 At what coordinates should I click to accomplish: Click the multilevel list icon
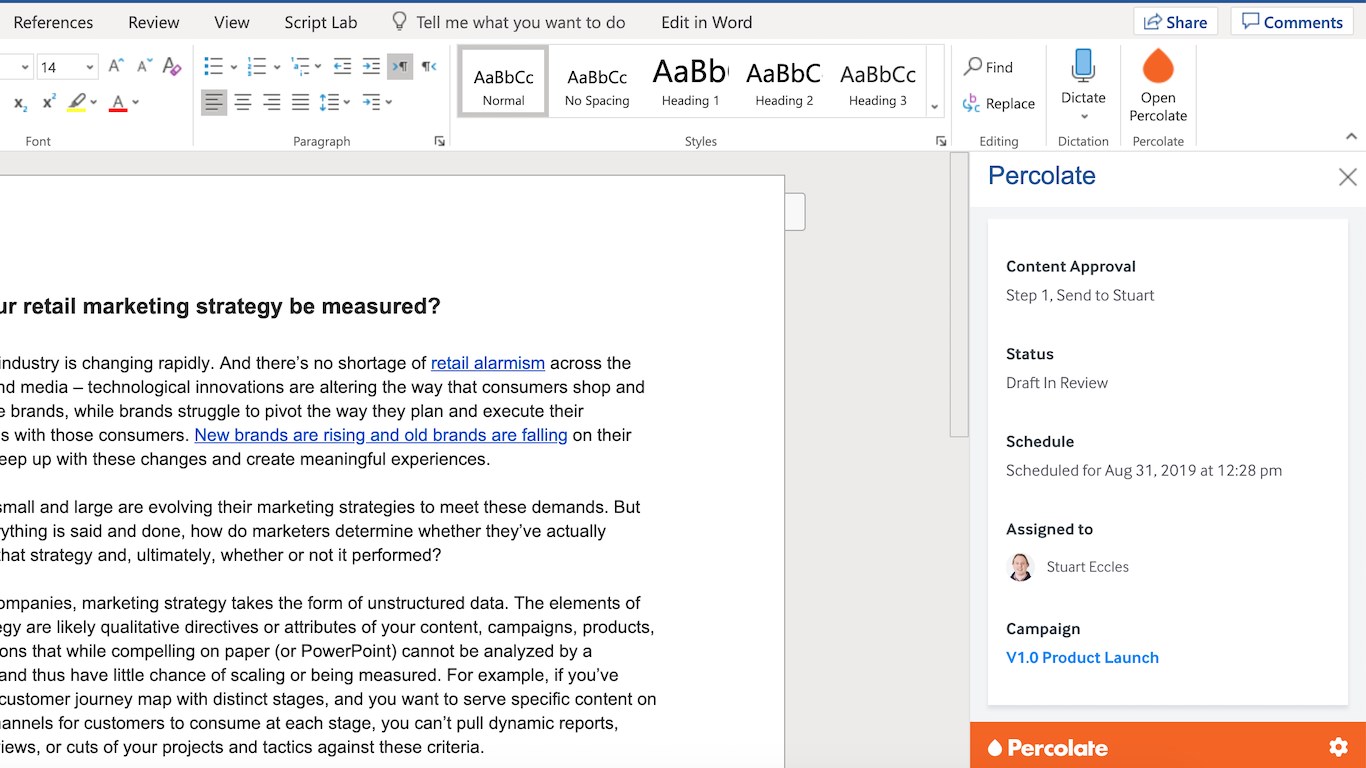[x=300, y=66]
